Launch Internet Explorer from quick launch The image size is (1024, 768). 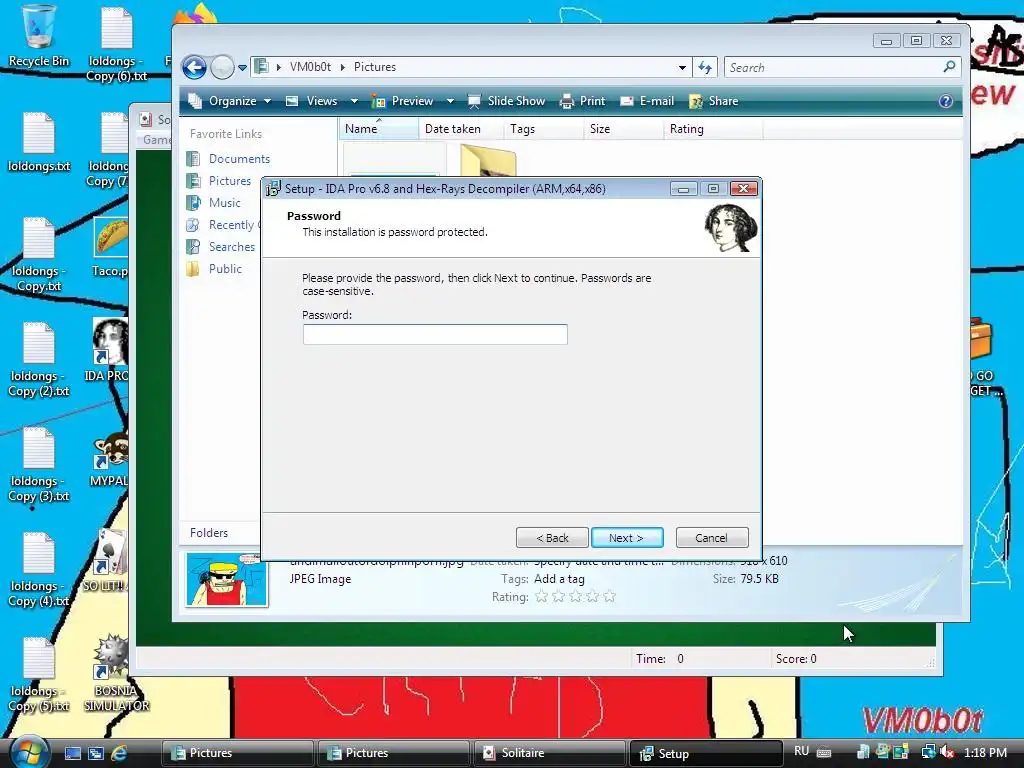tap(119, 753)
